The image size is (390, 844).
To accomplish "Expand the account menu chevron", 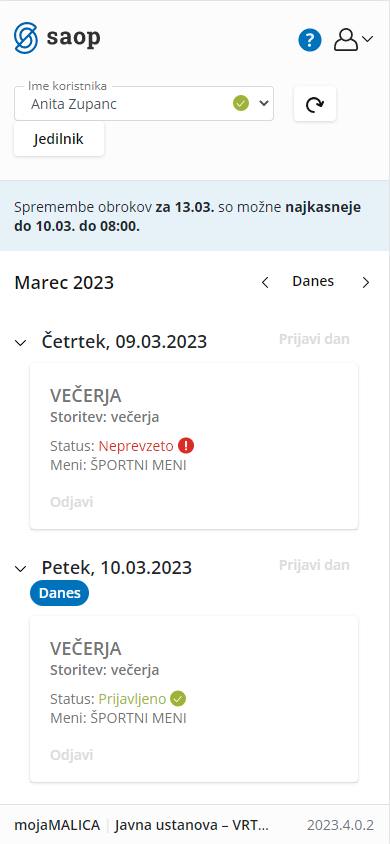I will [x=367, y=39].
